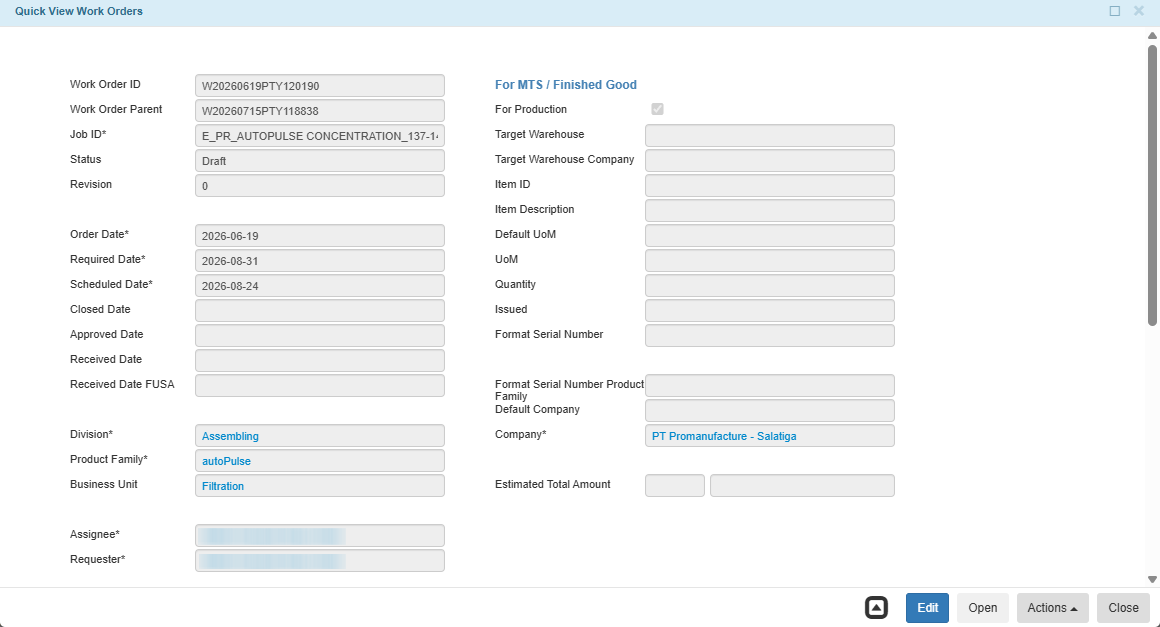1160x627 pixels.
Task: Click the vertical scrollbar thumb
Action: point(1152,185)
